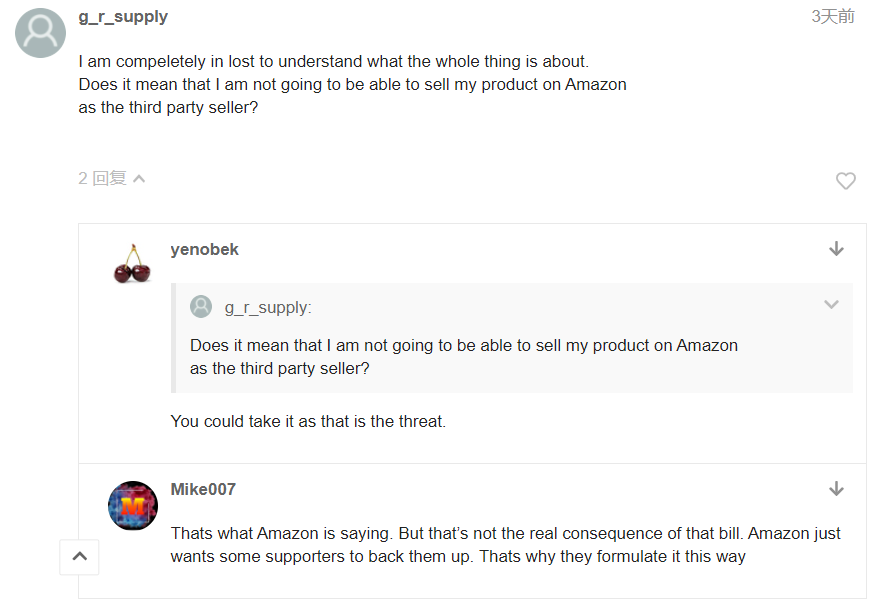
Task: Like g_r_supply's post with heart icon
Action: point(846,181)
